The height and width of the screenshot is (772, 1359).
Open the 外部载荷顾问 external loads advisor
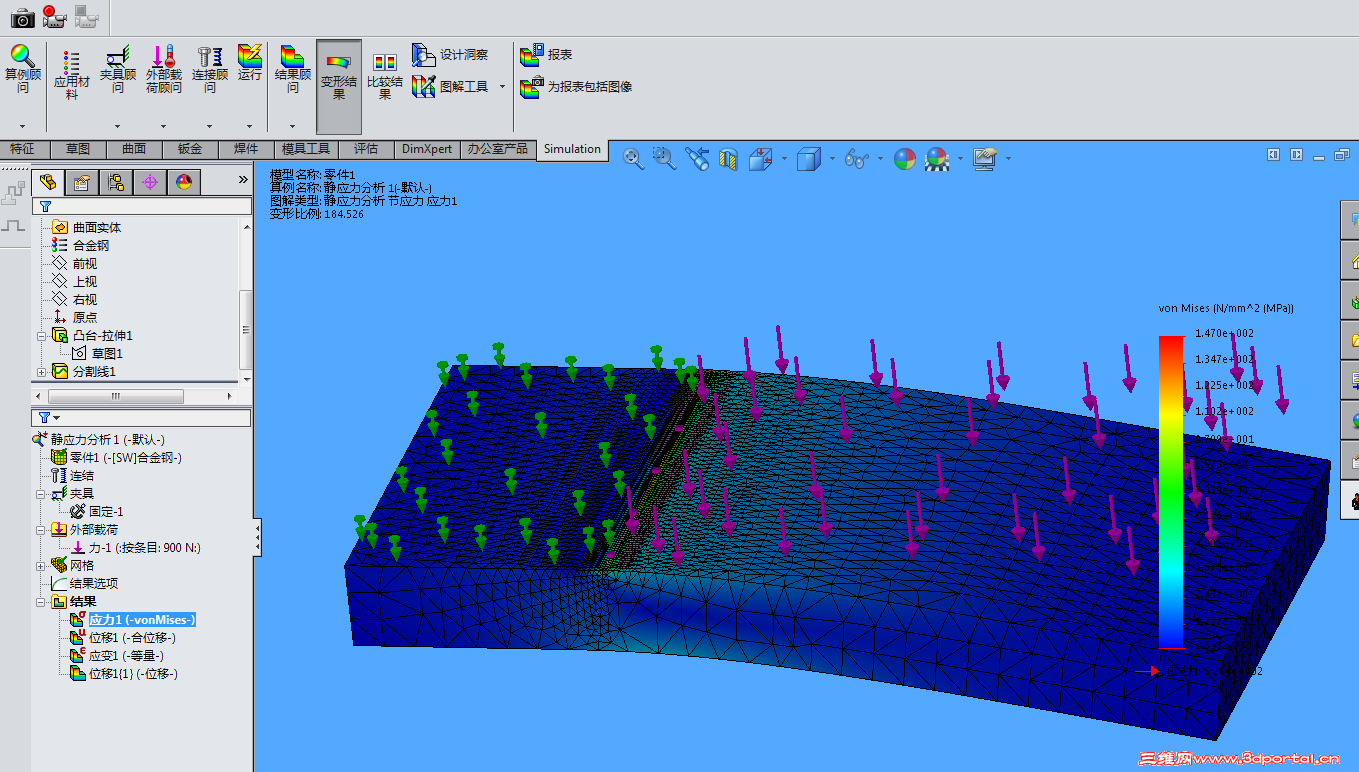pyautogui.click(x=164, y=69)
